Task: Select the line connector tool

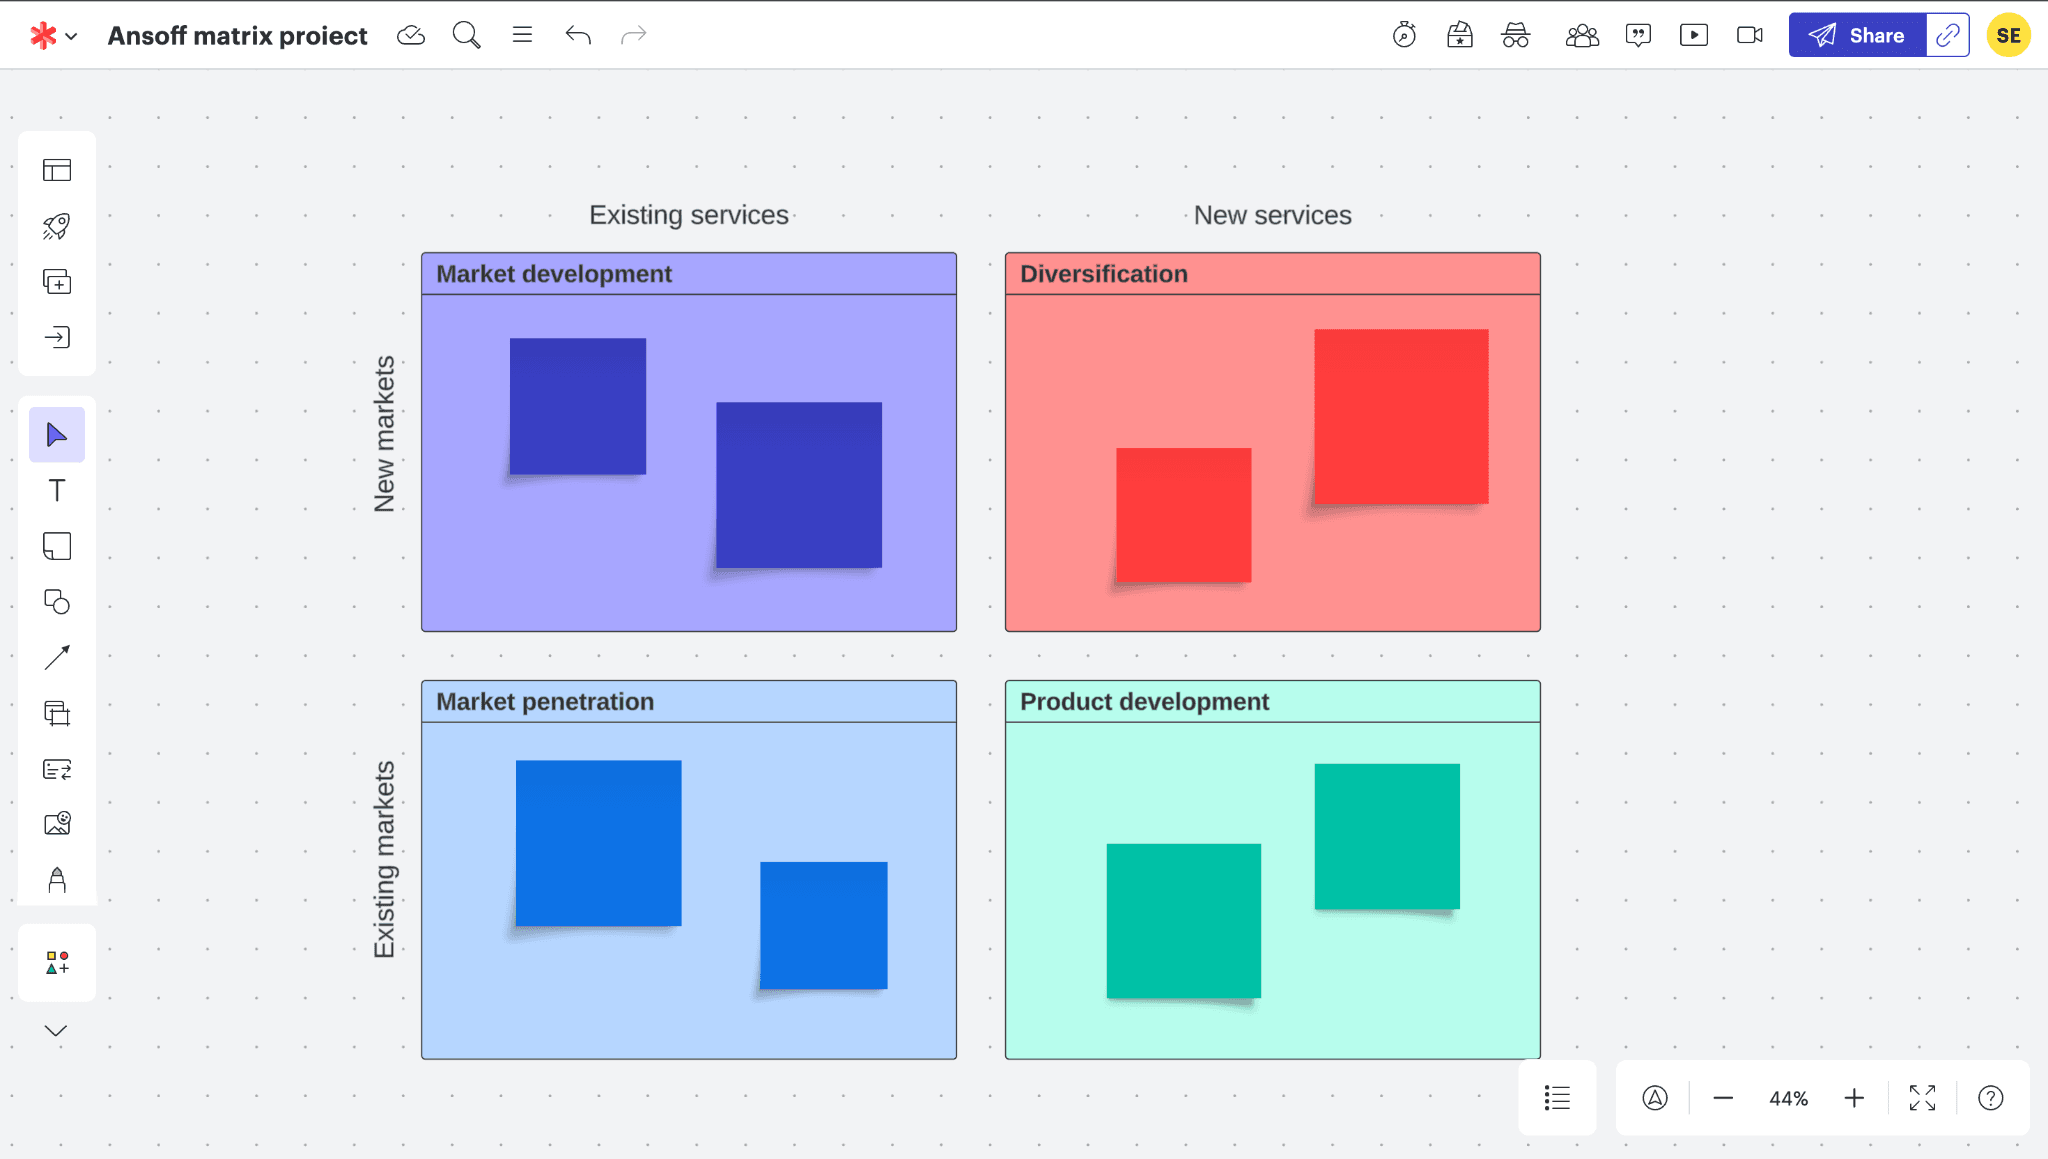Action: tap(57, 658)
